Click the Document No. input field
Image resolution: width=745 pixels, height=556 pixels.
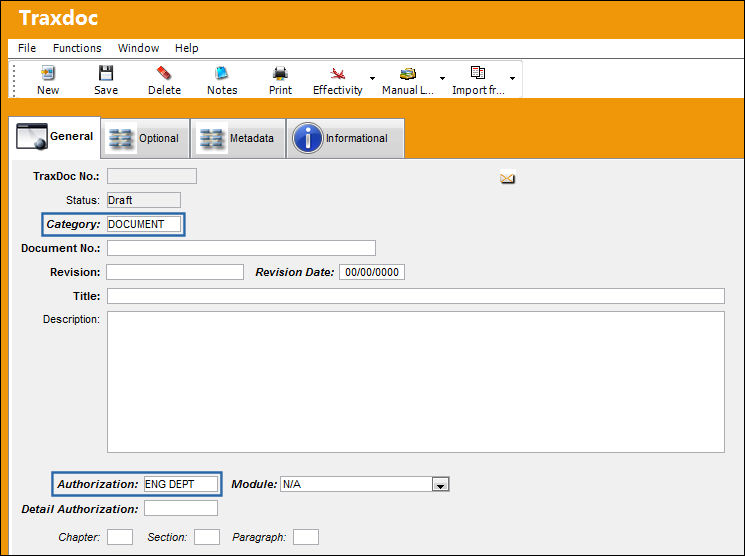[241, 248]
